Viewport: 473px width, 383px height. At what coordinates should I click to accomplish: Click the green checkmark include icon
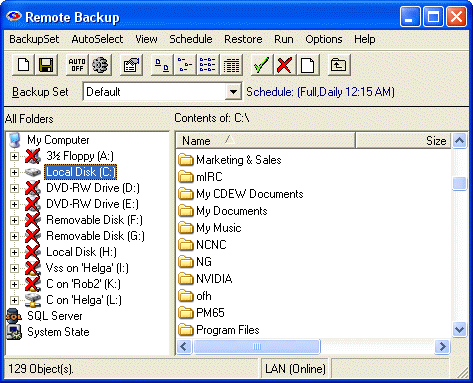tap(262, 65)
